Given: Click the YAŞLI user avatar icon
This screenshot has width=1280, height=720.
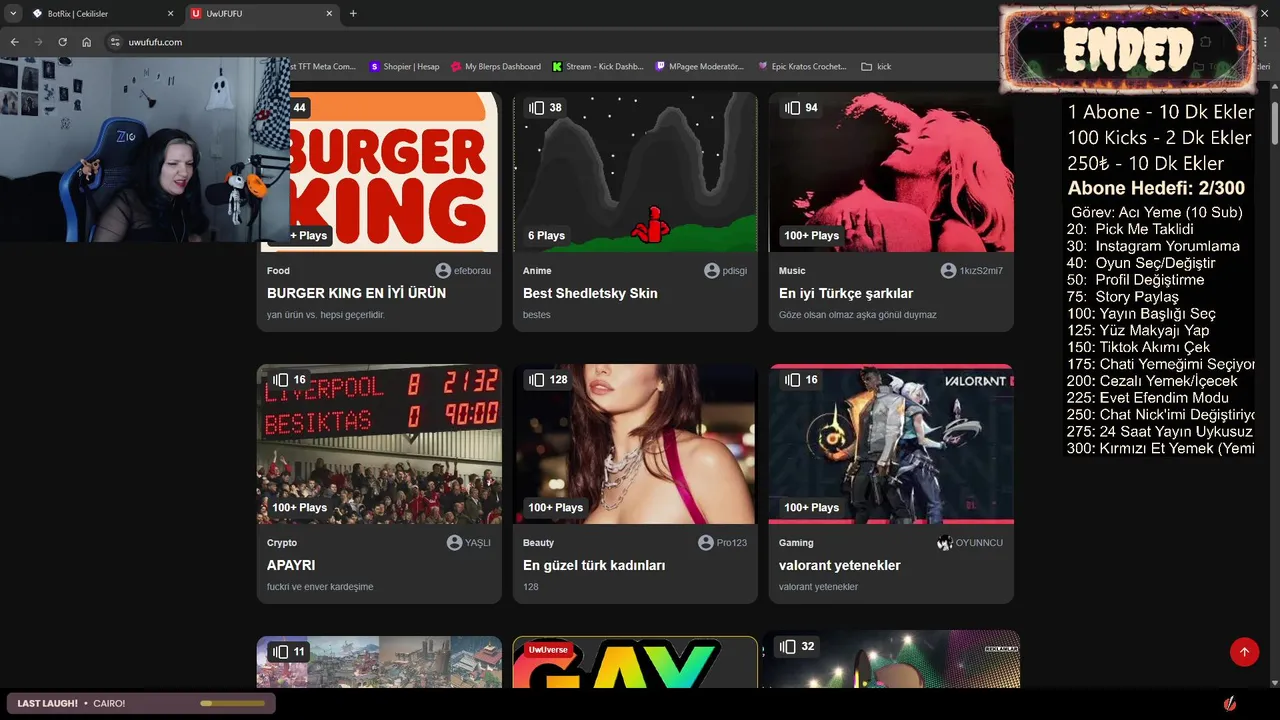Looking at the screenshot, I should point(455,543).
